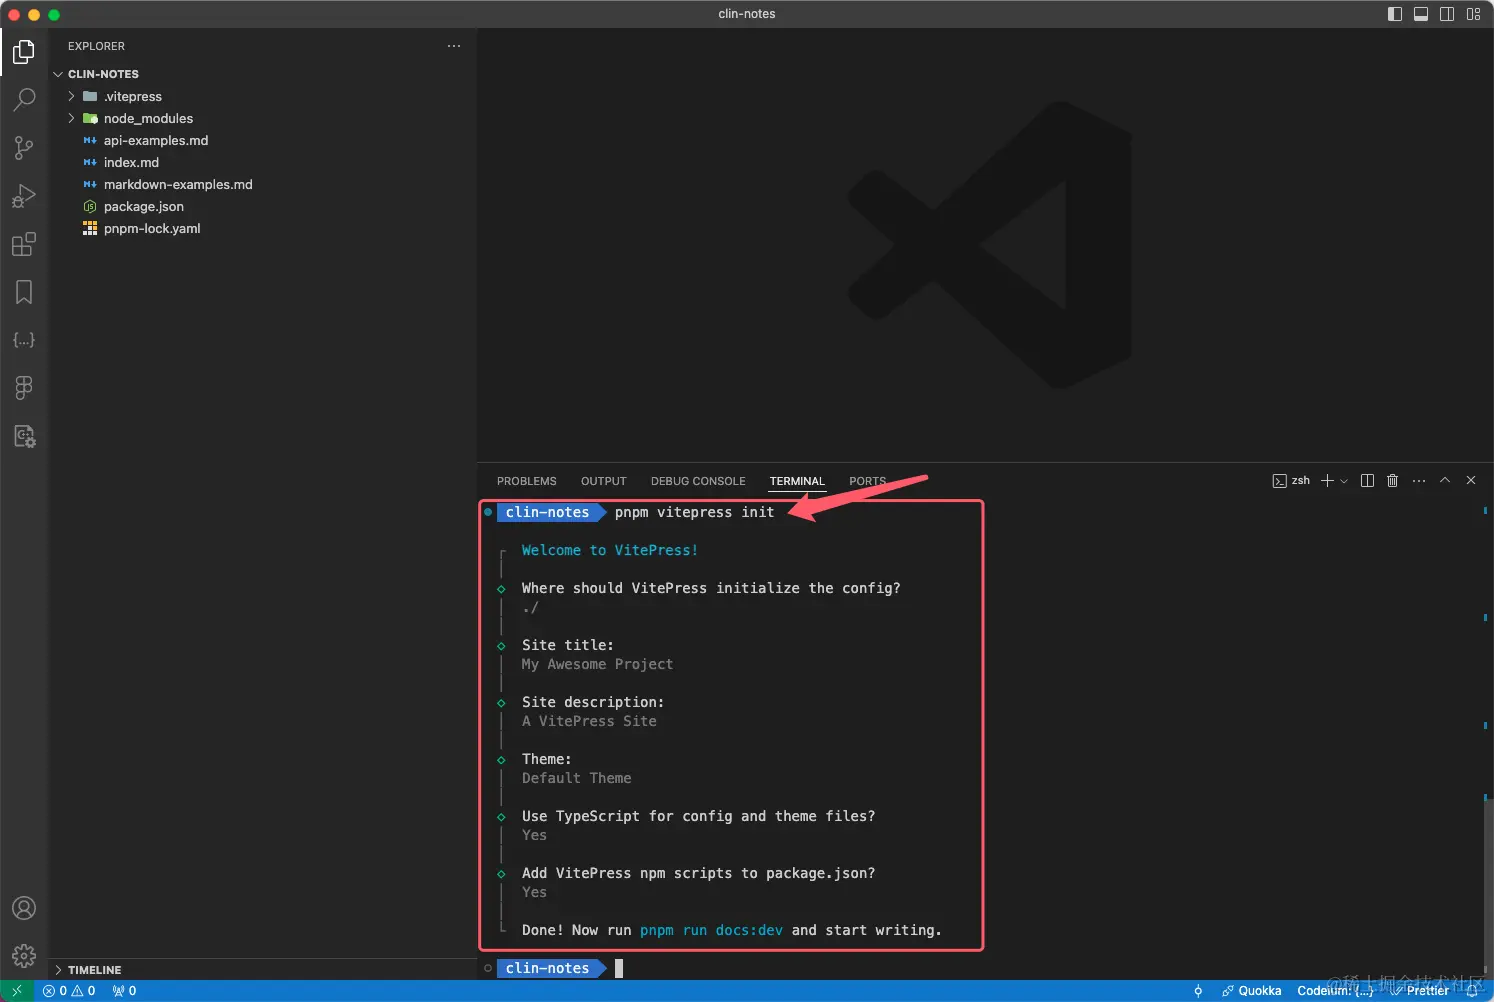Toggle secondary side bar layout icon
The height and width of the screenshot is (1002, 1494).
click(x=1447, y=14)
